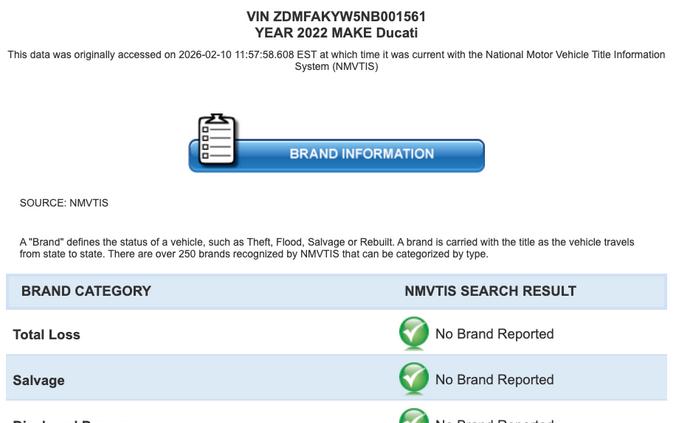Select the Salvage row label
The image size is (676, 423).
[39, 380]
